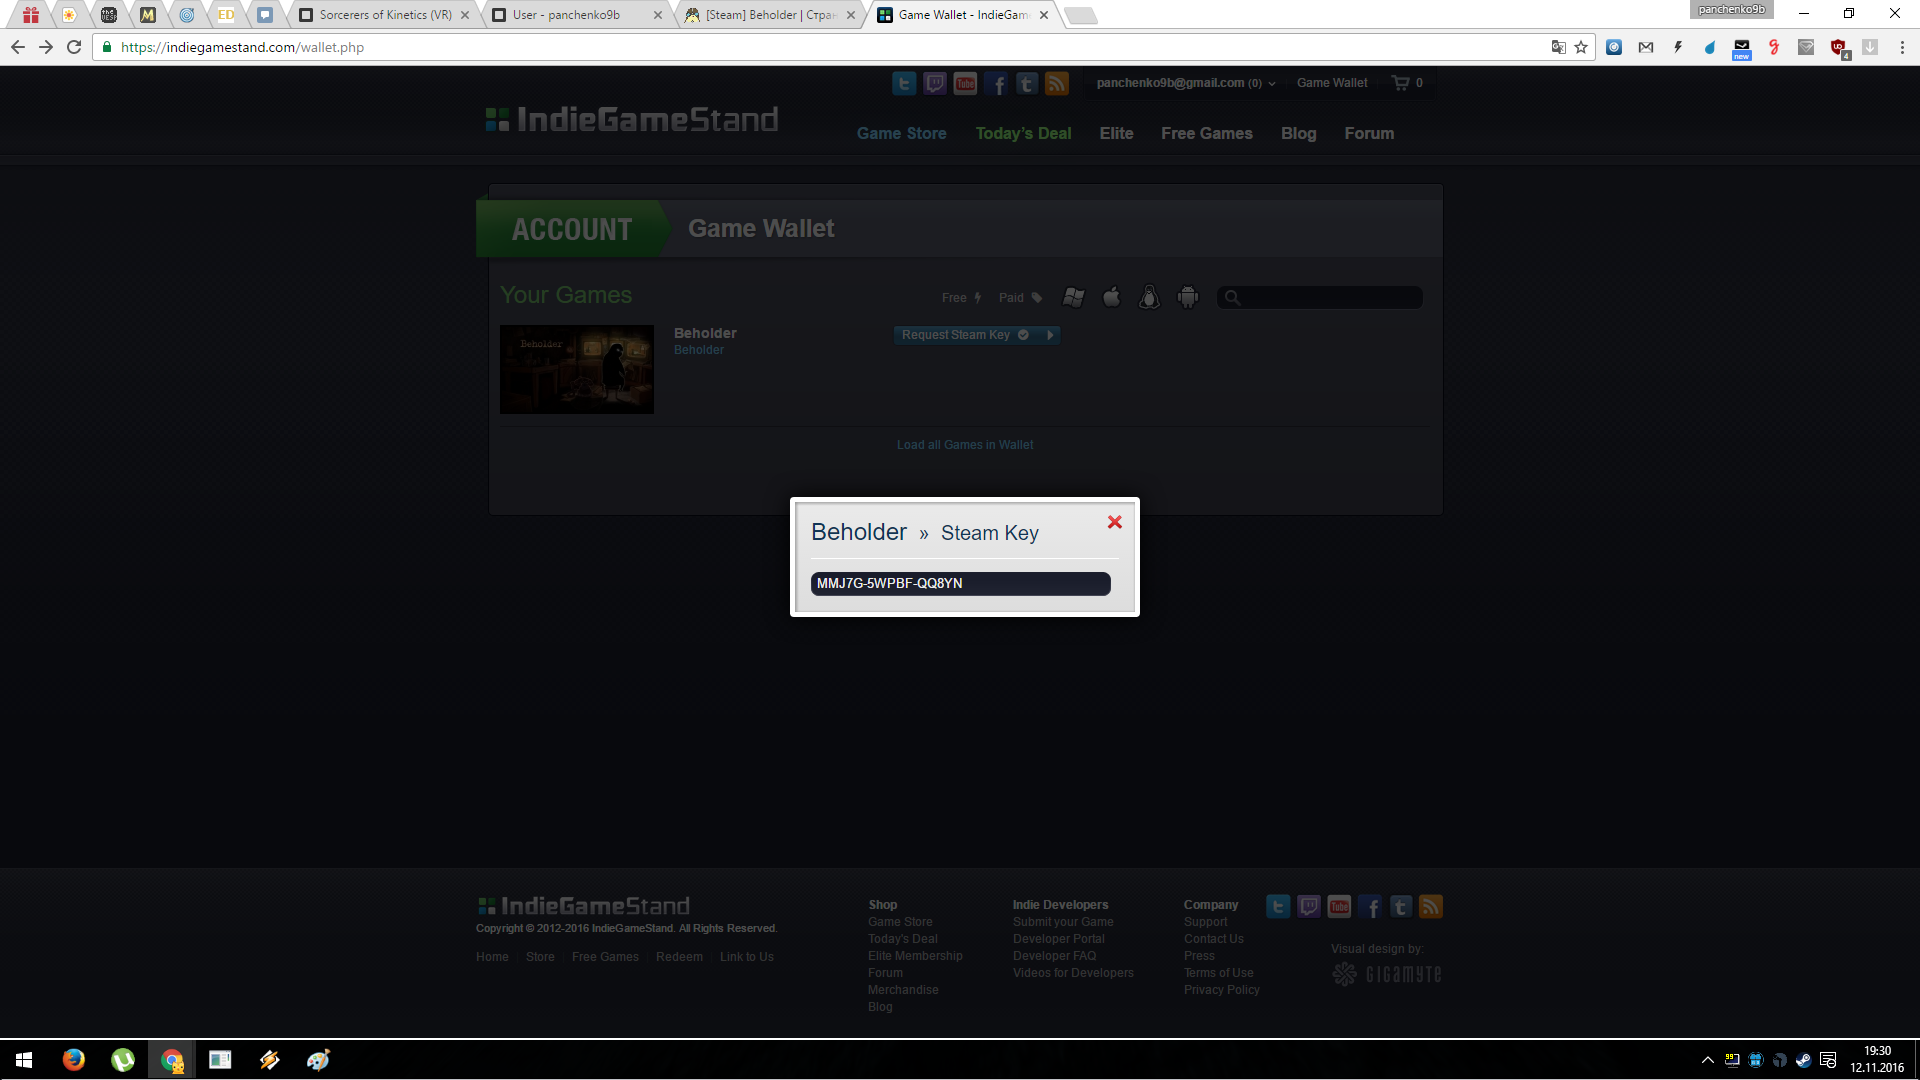The height and width of the screenshot is (1080, 1920).
Task: Open the footer Free Games link
Action: coord(605,957)
